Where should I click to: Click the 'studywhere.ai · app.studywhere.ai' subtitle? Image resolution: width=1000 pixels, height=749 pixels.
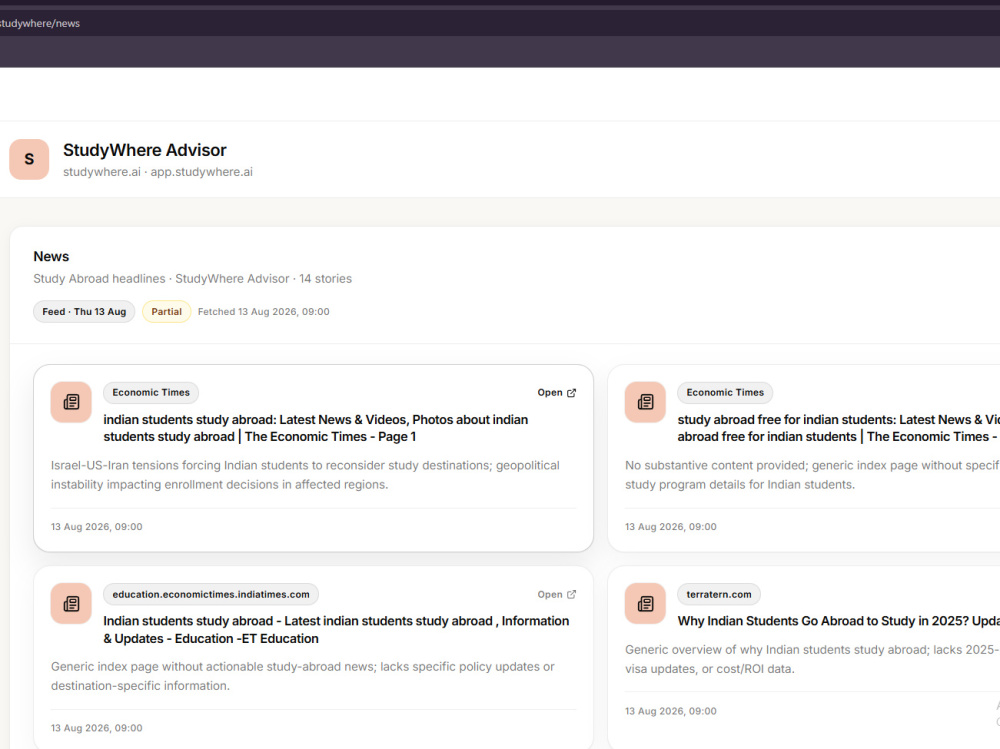158,172
